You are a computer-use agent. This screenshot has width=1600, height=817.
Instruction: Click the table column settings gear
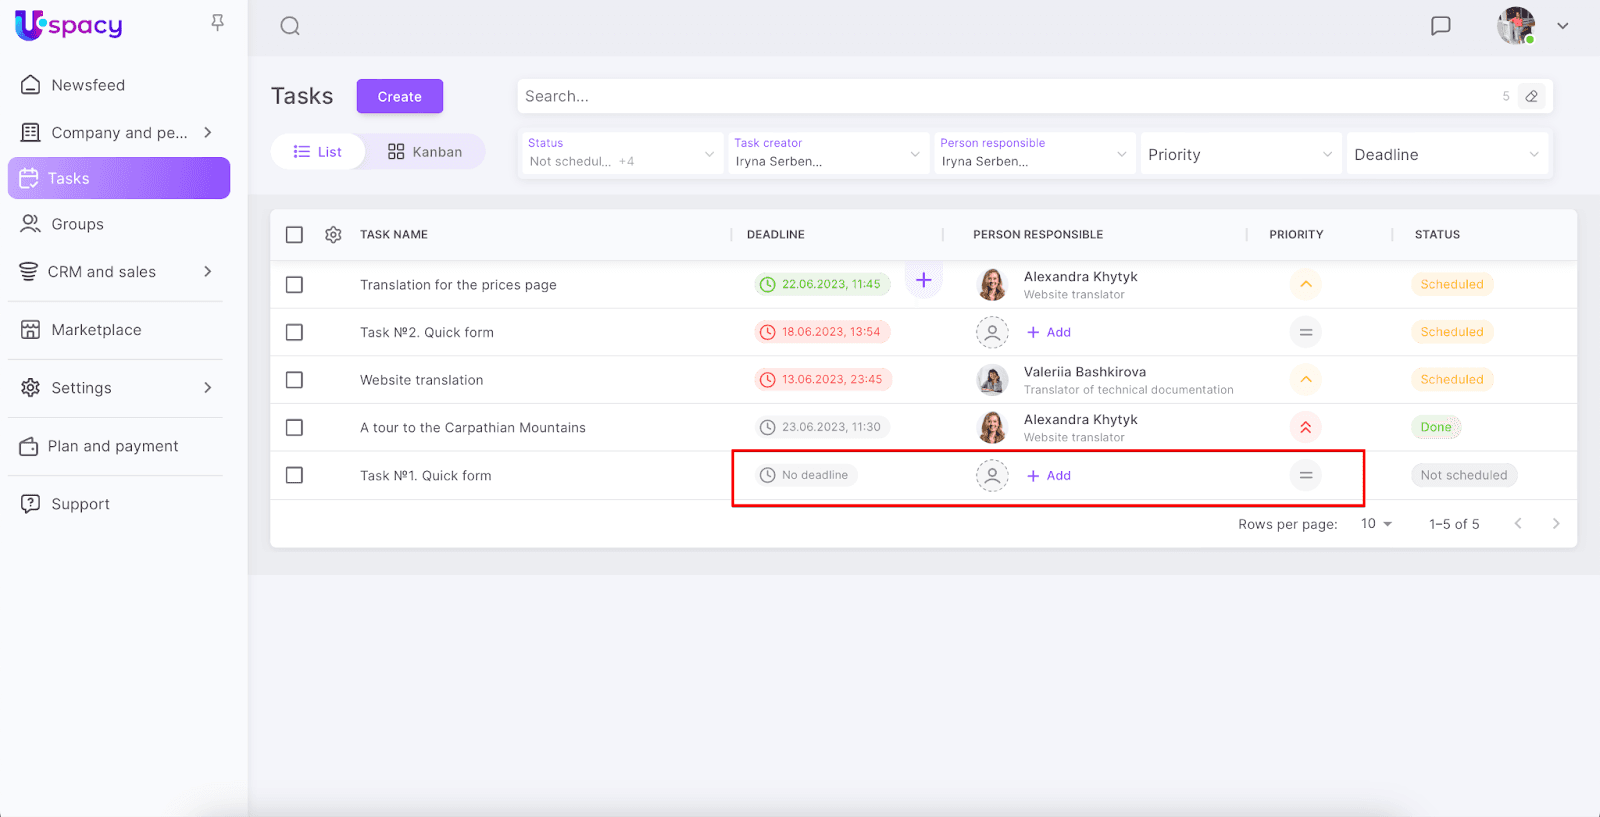pyautogui.click(x=333, y=235)
